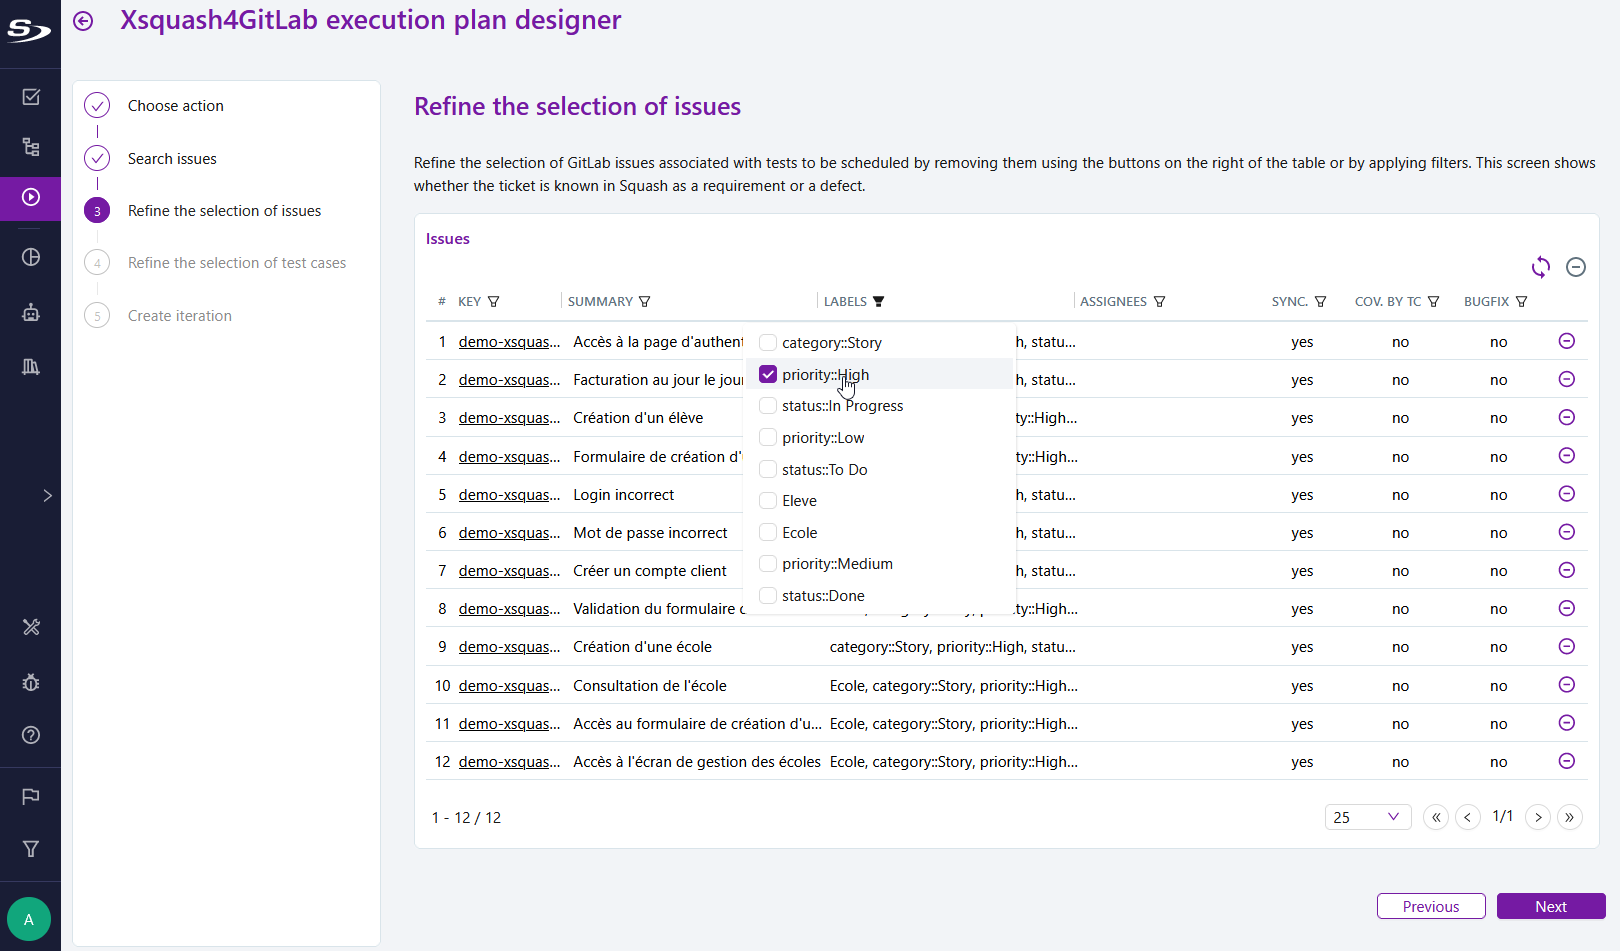The height and width of the screenshot is (951, 1620).
Task: Open the bug tracker icon in sidebar
Action: point(31,683)
